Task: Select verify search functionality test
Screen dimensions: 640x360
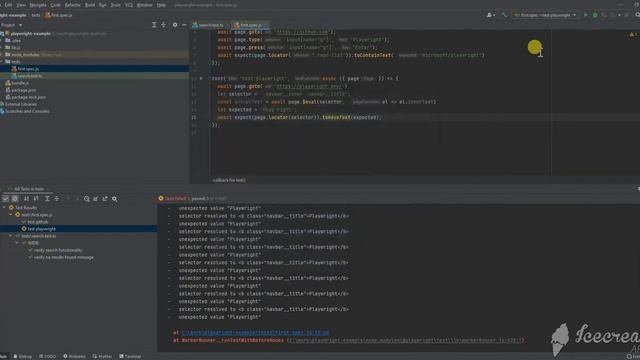Action: (x=58, y=250)
